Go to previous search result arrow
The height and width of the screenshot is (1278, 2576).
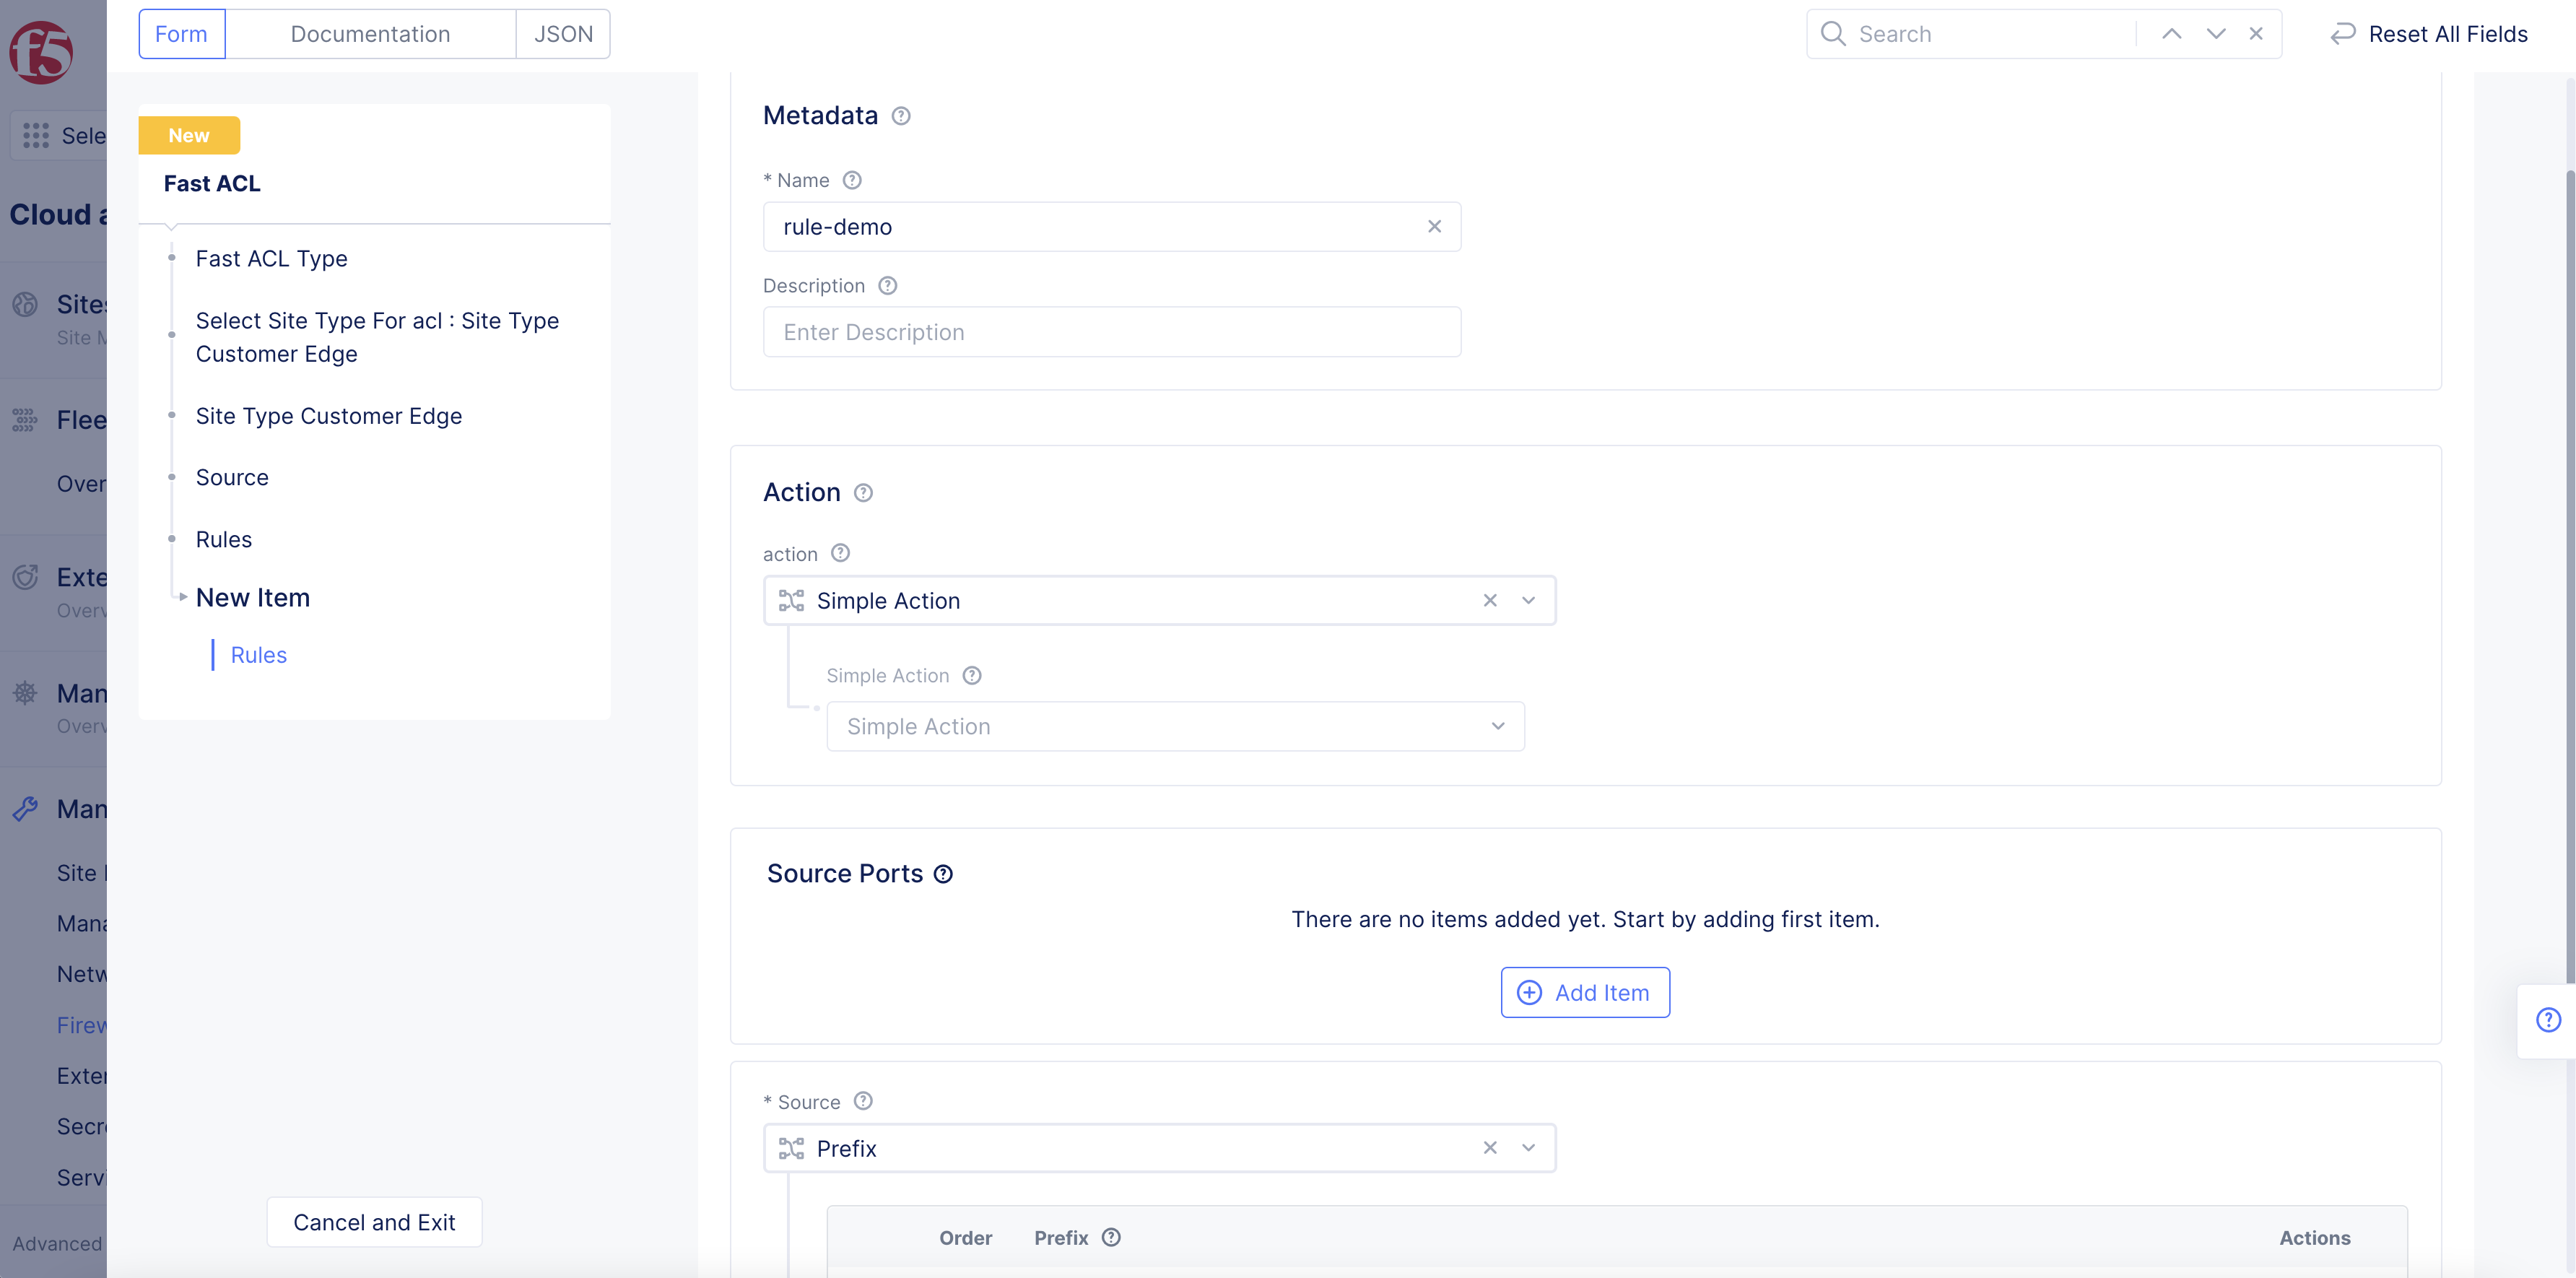coord(2171,34)
